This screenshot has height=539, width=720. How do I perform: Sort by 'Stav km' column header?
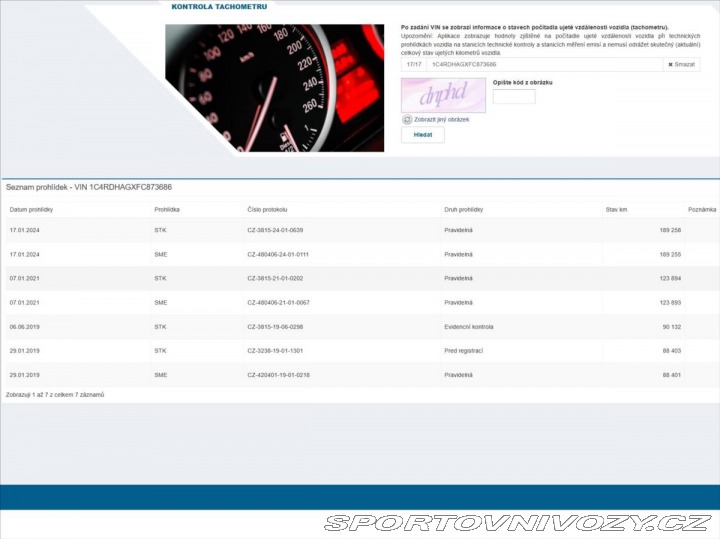click(616, 210)
